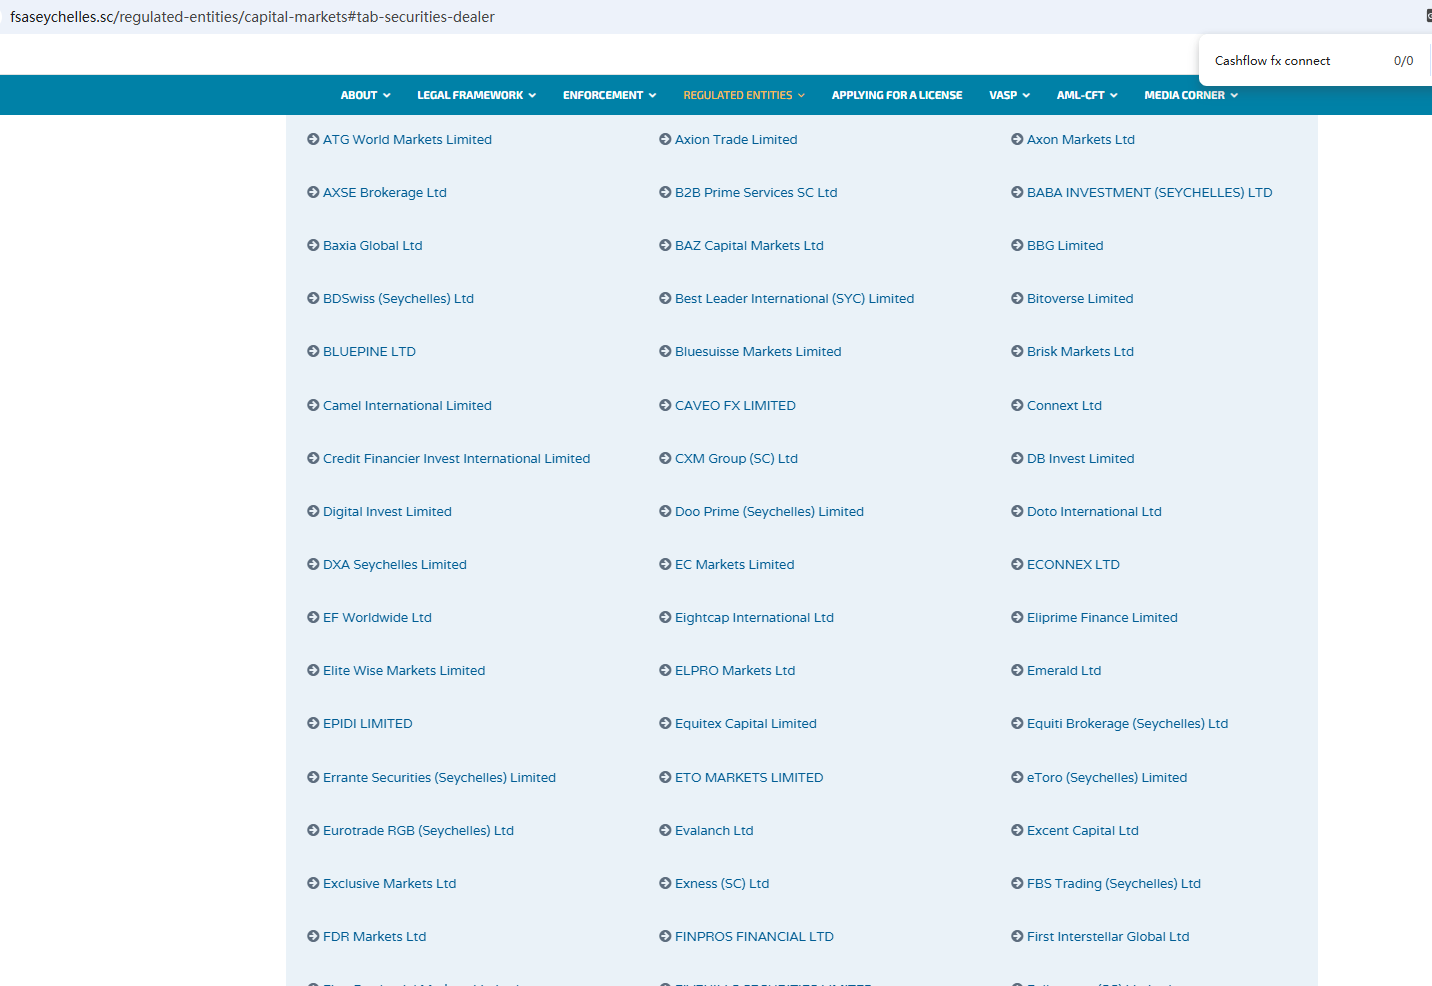Open the Eurotrade RGB (Seychelles) Ltd entry
Image resolution: width=1432 pixels, height=986 pixels.
[x=418, y=831]
